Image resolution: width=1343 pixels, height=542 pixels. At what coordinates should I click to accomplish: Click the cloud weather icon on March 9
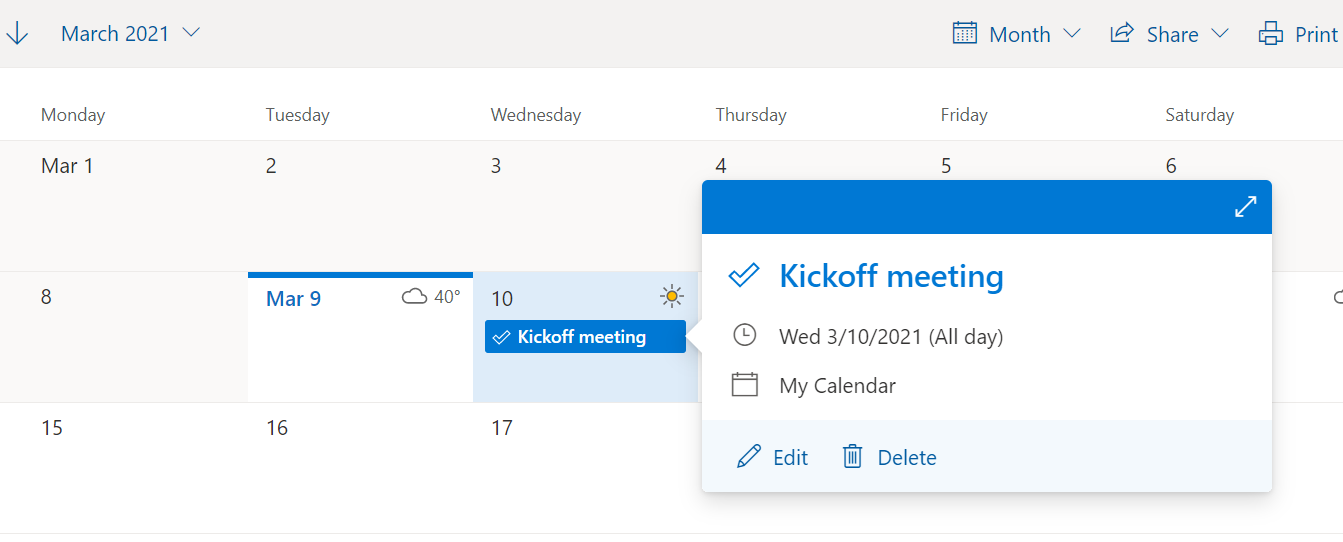414,296
